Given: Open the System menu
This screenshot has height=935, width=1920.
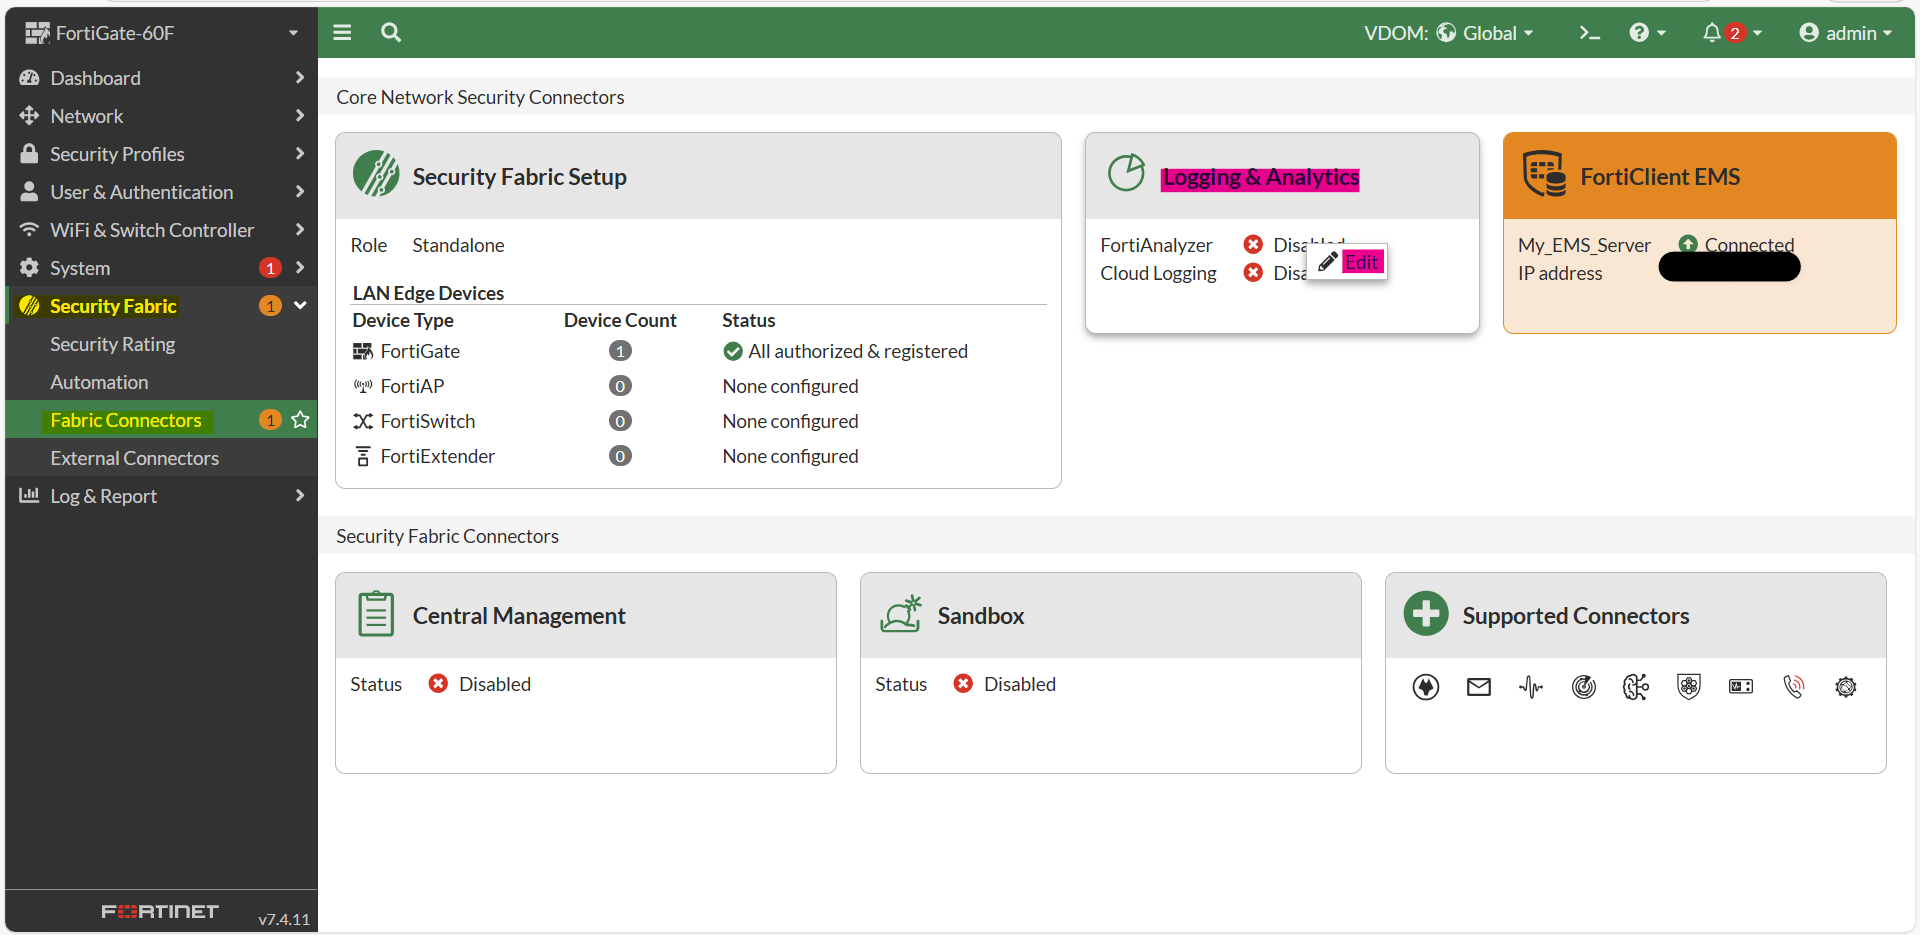Looking at the screenshot, I should click(162, 268).
